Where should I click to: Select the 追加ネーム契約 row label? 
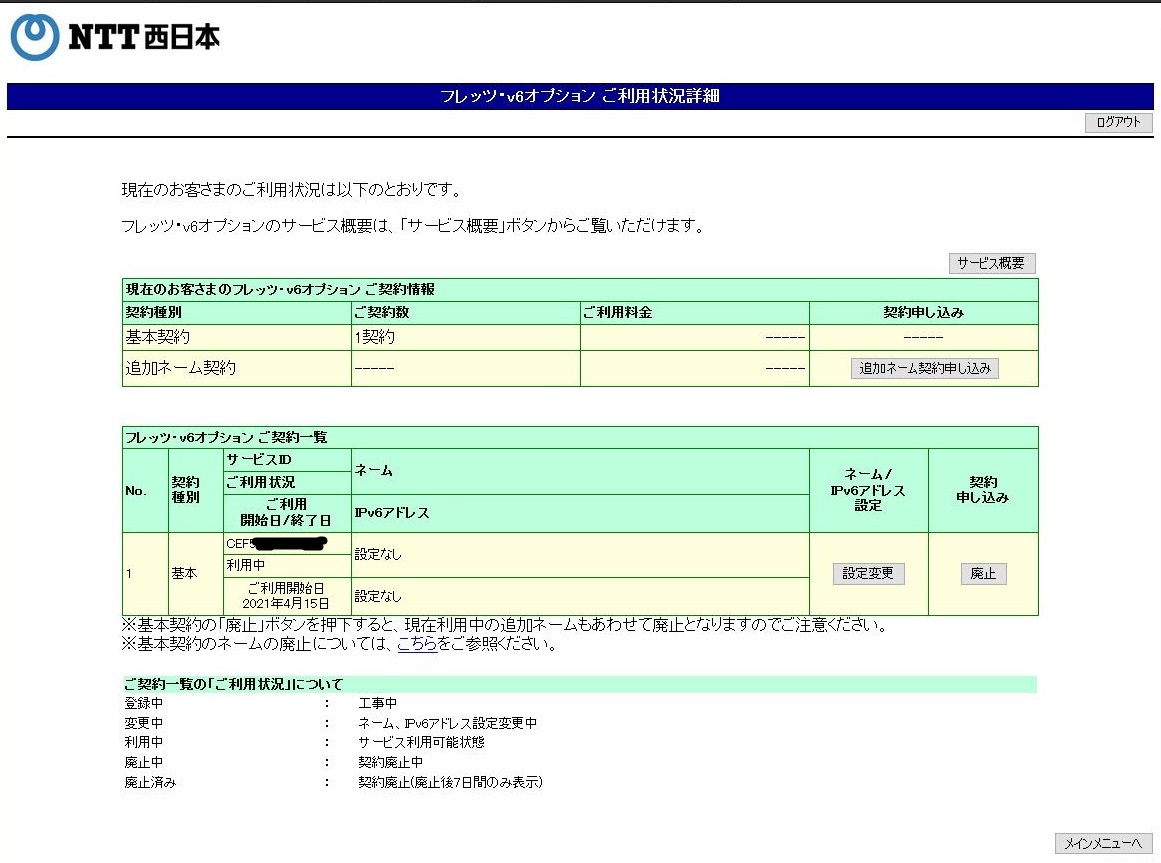coord(181,368)
